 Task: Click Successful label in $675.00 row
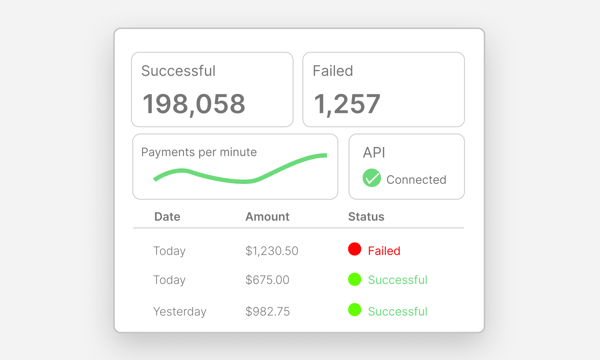pyautogui.click(x=398, y=280)
